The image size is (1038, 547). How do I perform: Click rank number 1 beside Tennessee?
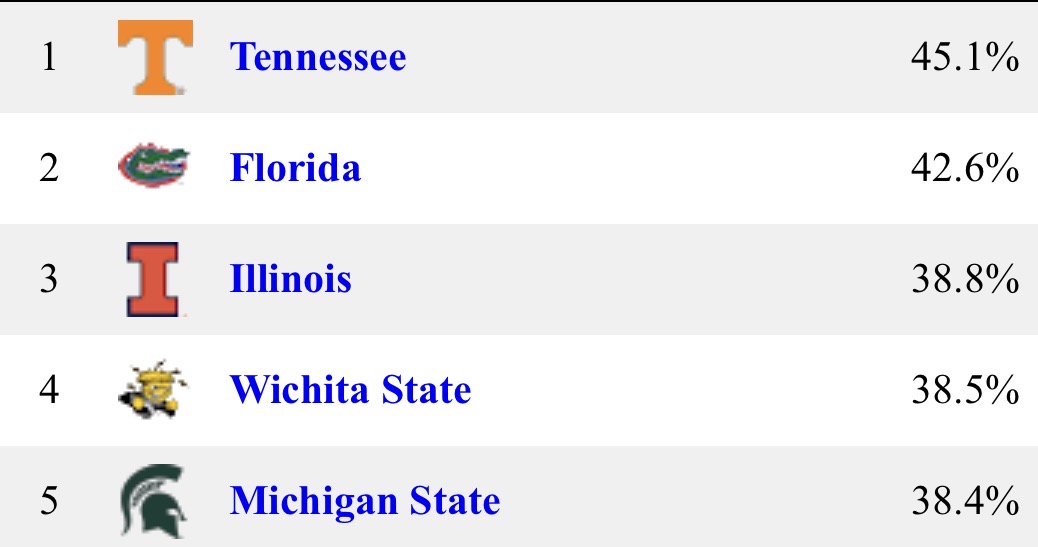pos(49,59)
